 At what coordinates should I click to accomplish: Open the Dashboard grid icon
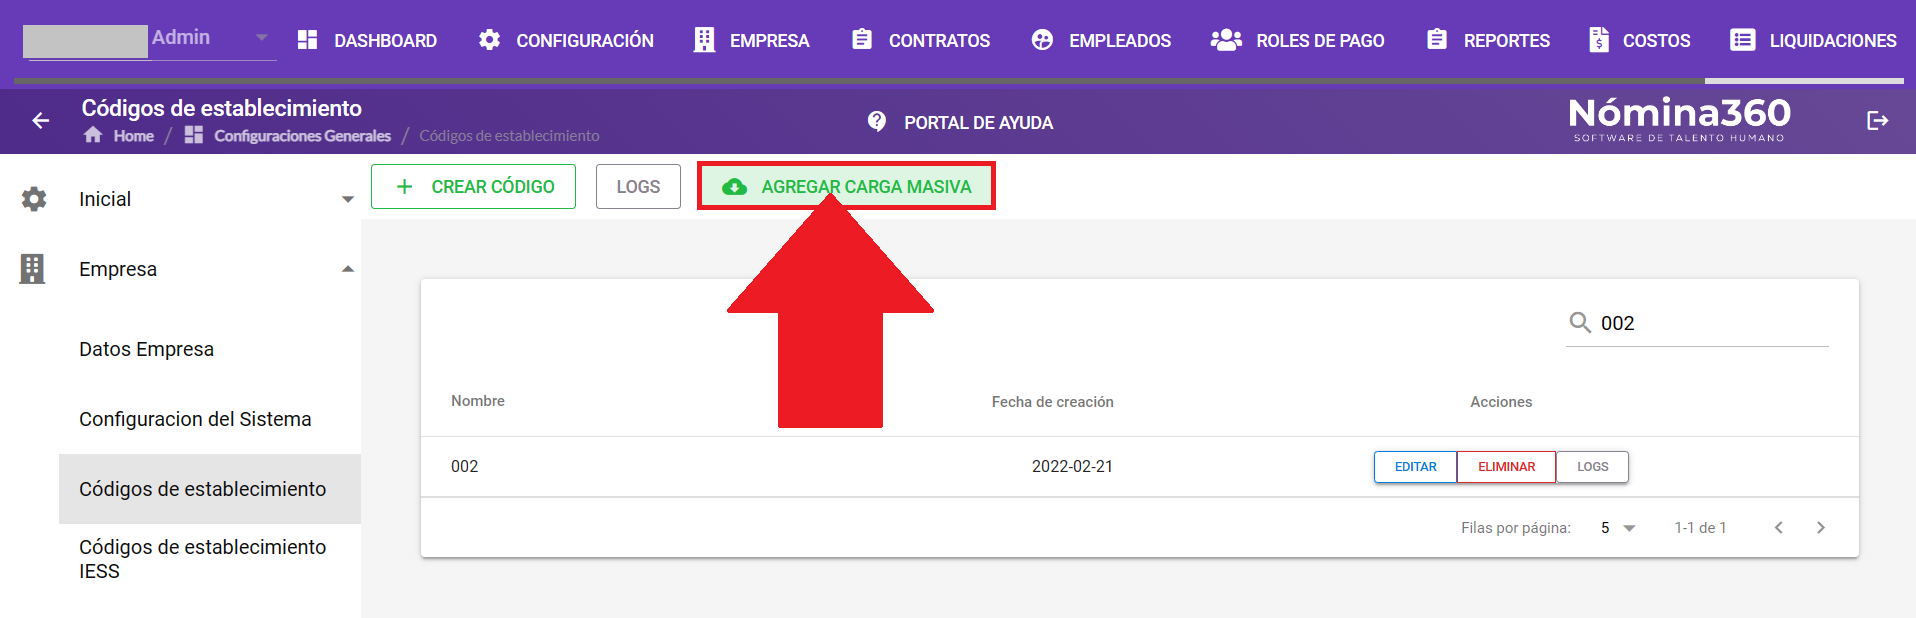tap(307, 40)
